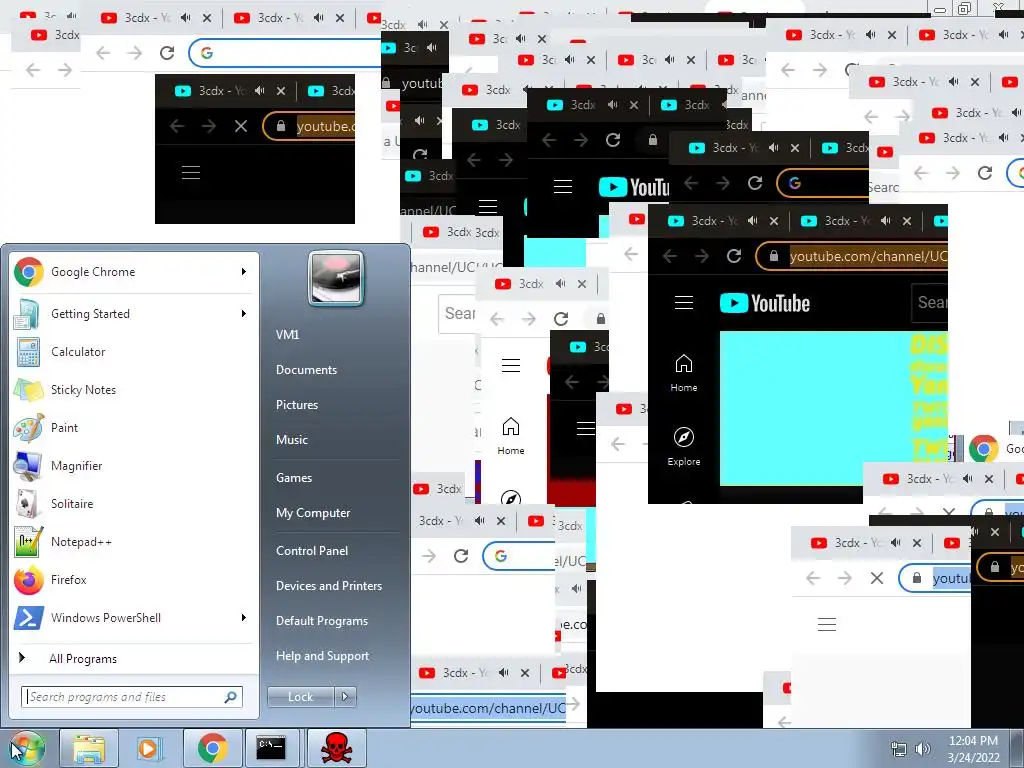Launch Firefox from the Start menu
Image resolution: width=1024 pixels, height=768 pixels.
(134, 579)
